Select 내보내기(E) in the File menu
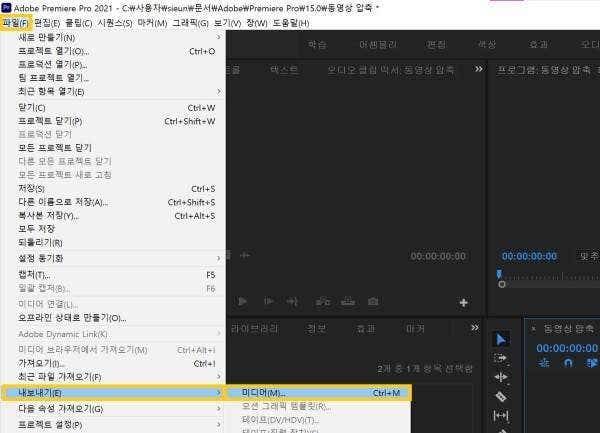 coord(113,393)
